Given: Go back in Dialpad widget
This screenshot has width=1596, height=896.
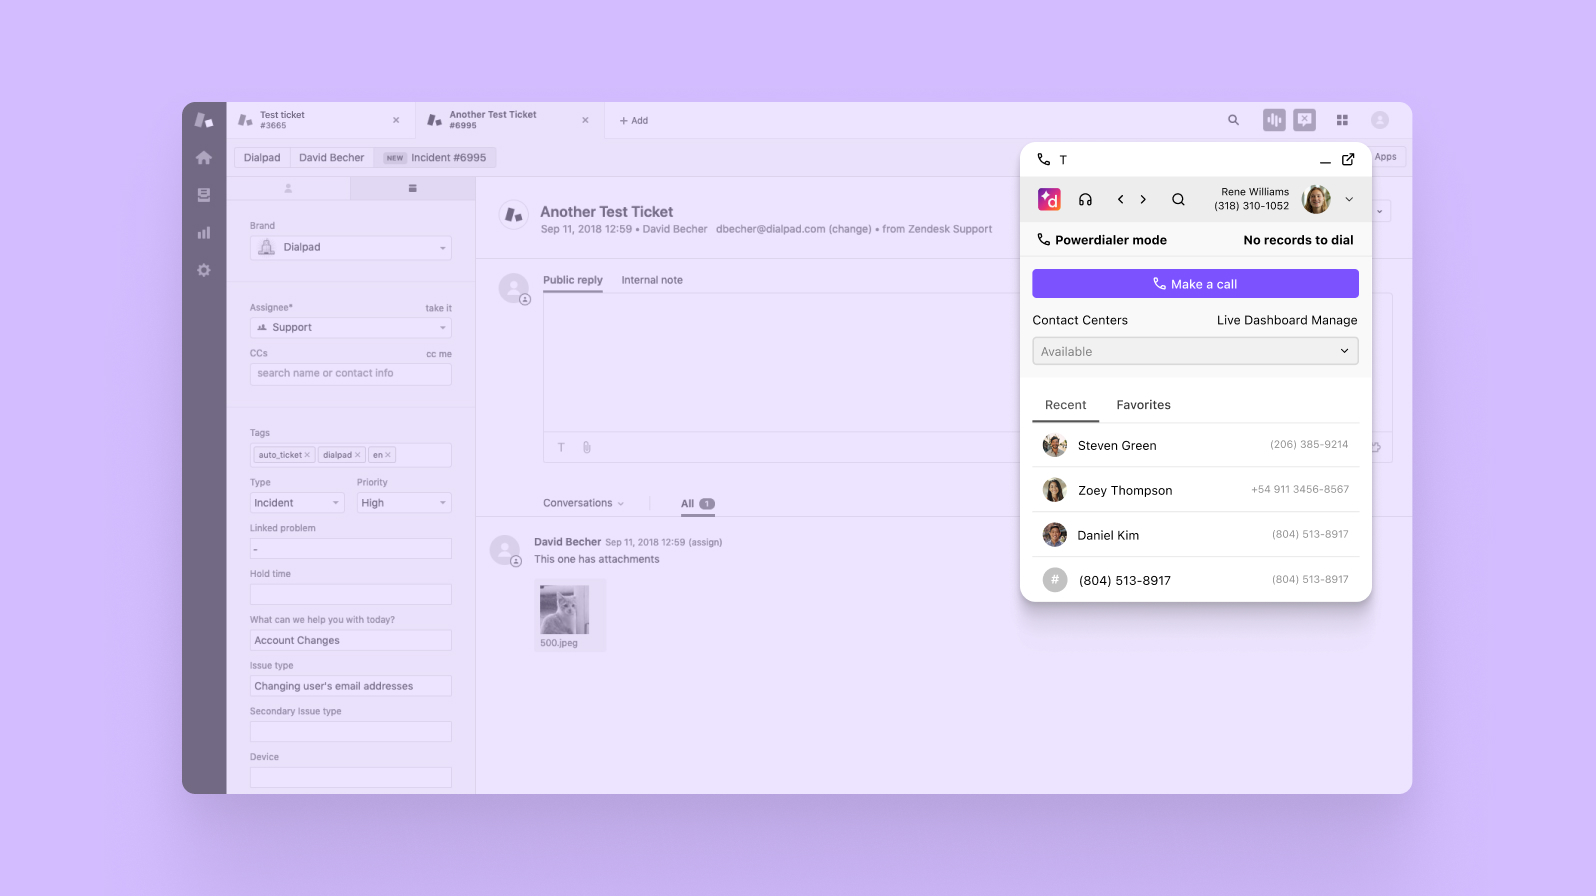Looking at the screenshot, I should (x=1120, y=199).
